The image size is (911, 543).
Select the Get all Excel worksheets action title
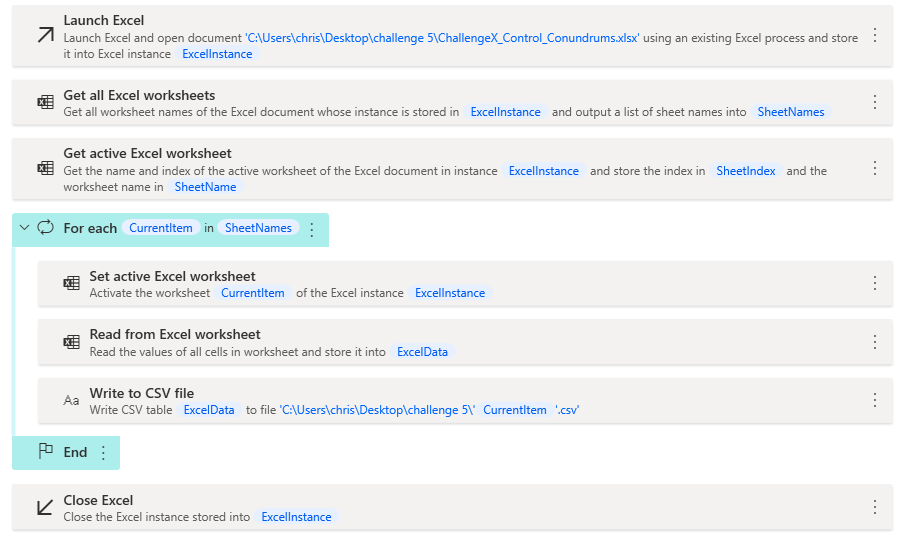139,95
